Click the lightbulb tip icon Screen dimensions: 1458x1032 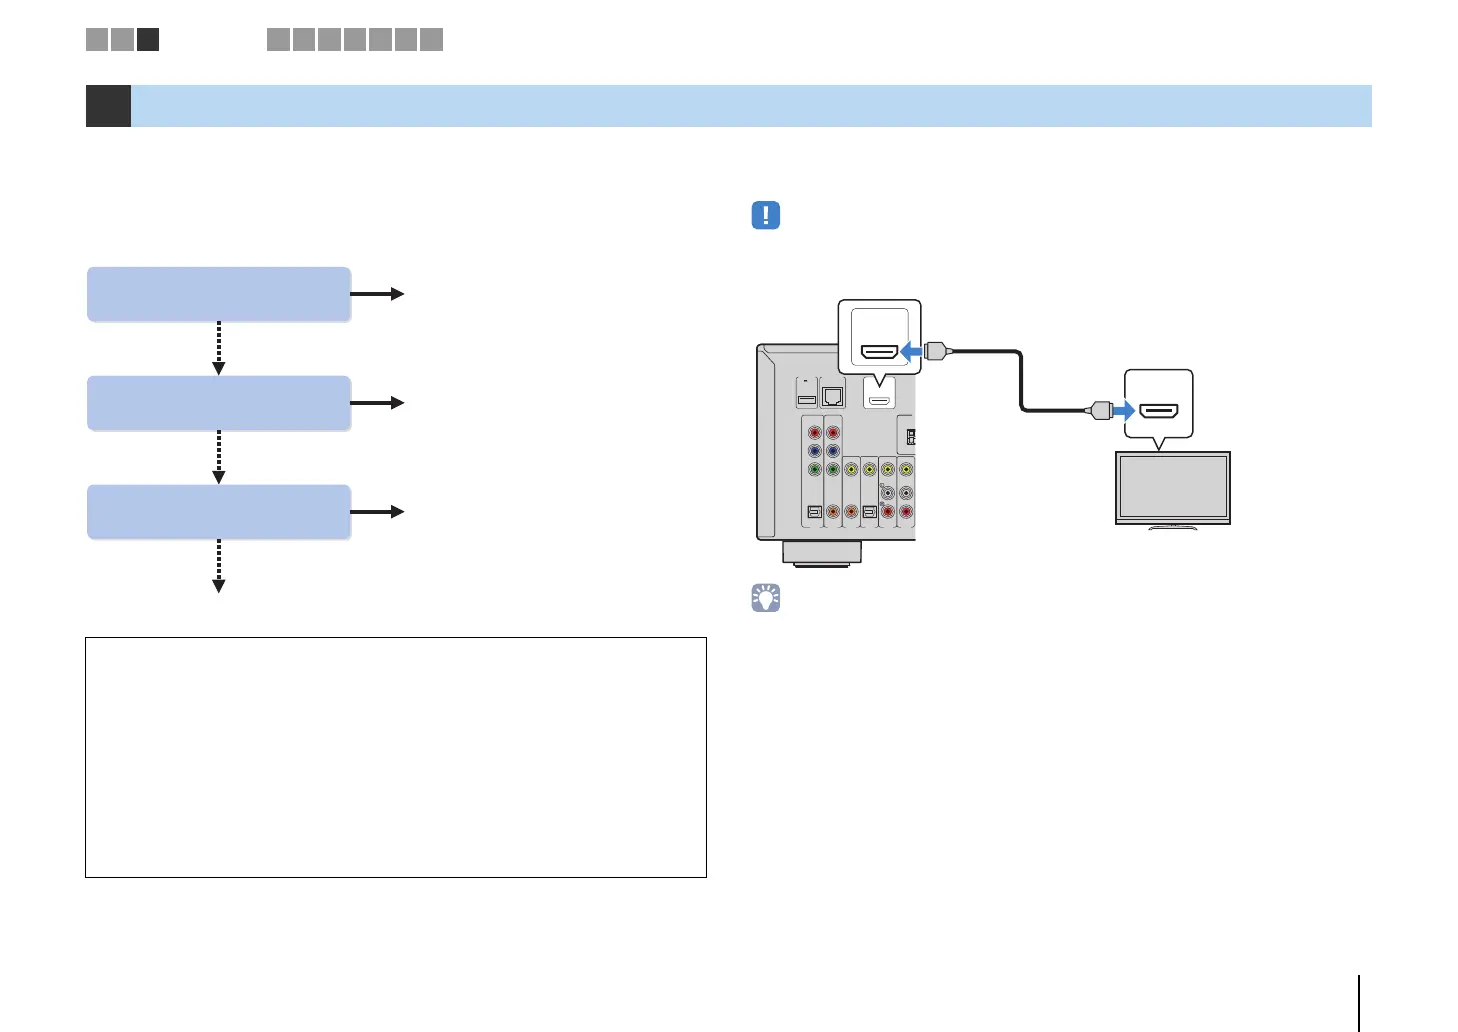(765, 598)
